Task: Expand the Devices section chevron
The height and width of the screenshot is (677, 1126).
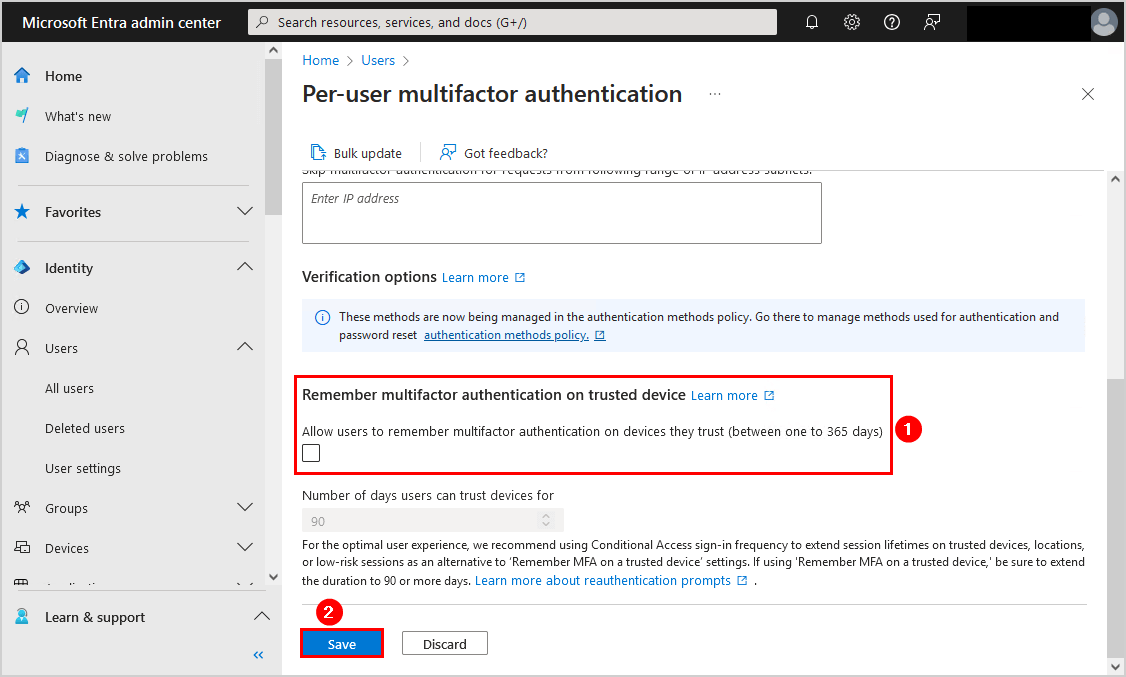Action: pyautogui.click(x=245, y=547)
